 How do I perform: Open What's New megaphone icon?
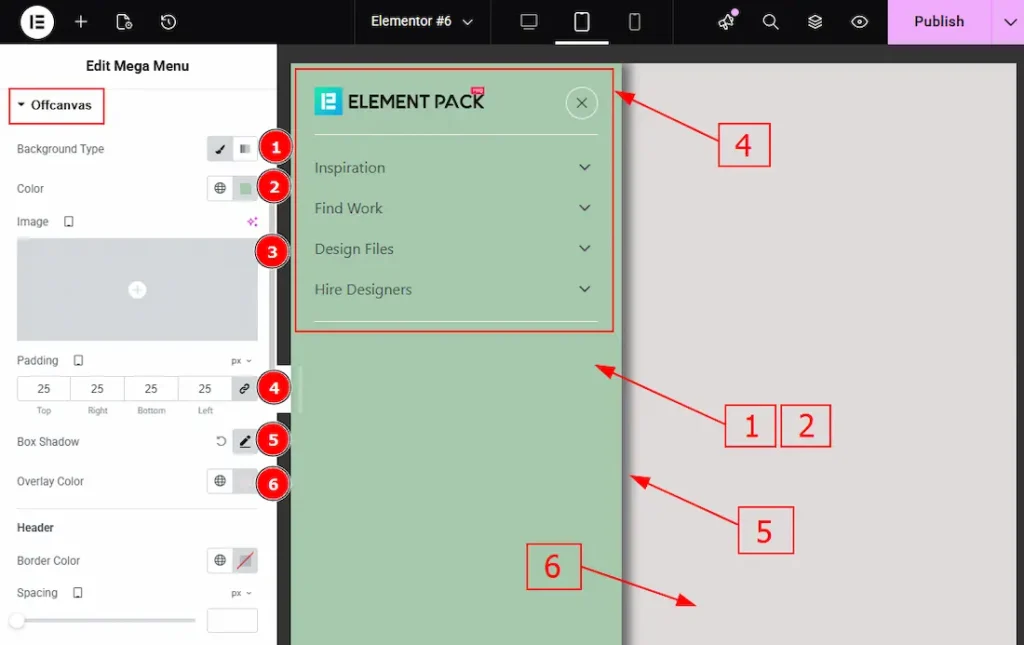coord(727,21)
